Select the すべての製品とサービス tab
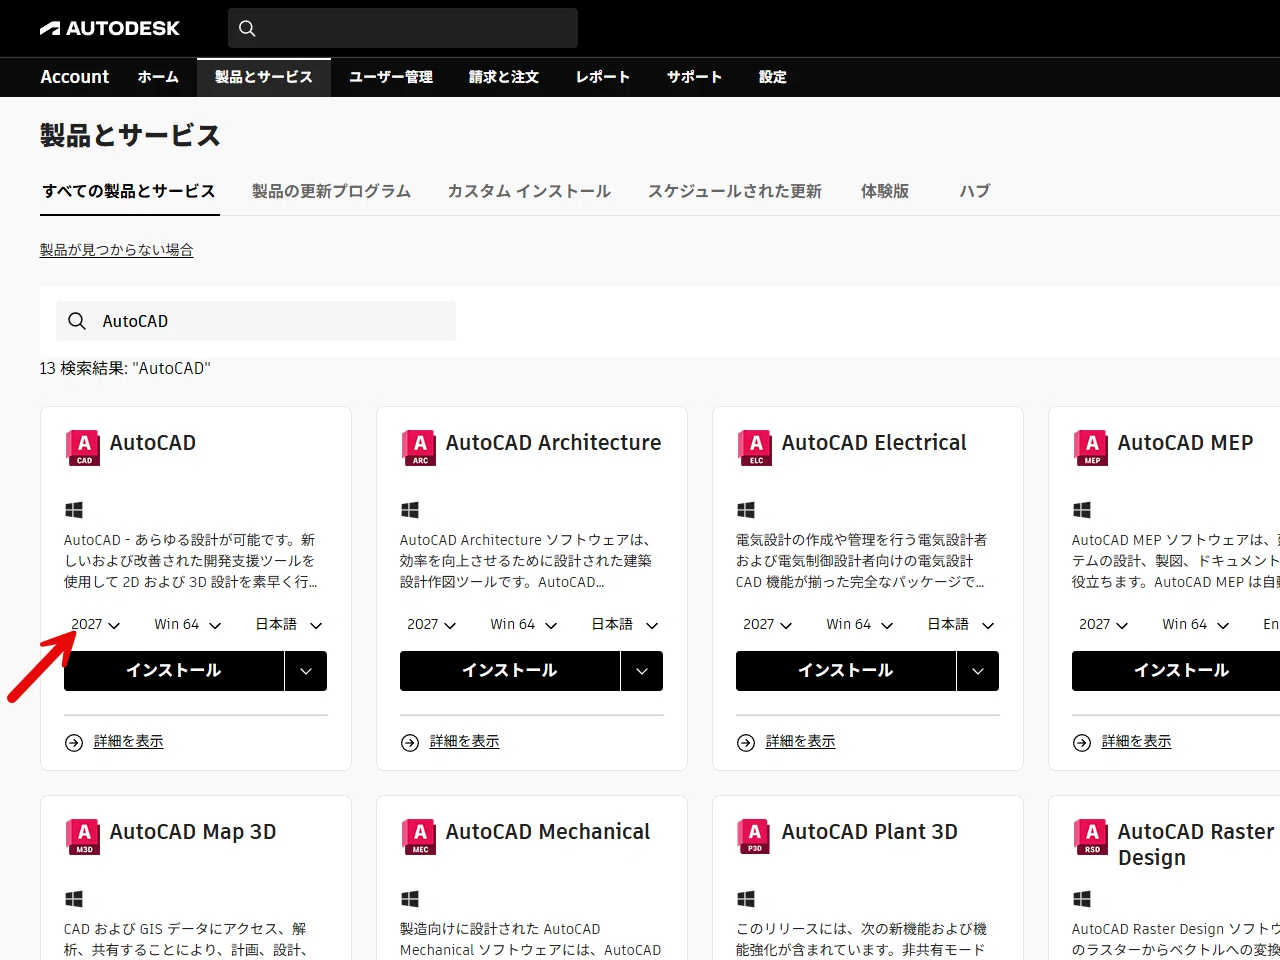 point(129,191)
